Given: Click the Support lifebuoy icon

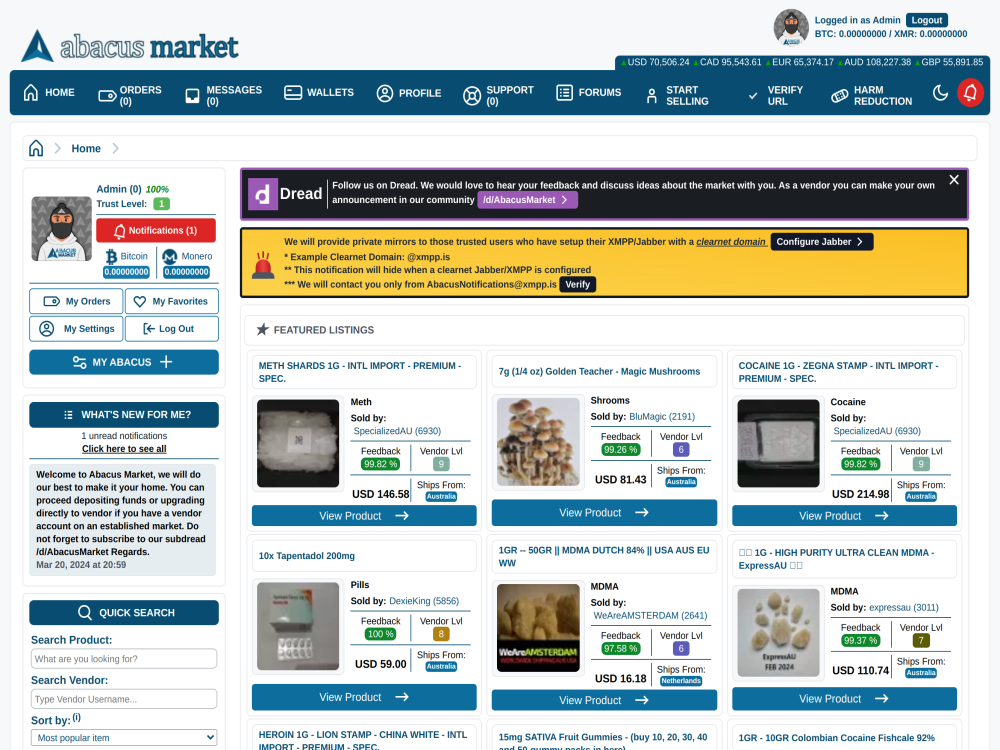Looking at the screenshot, I should click(472, 96).
